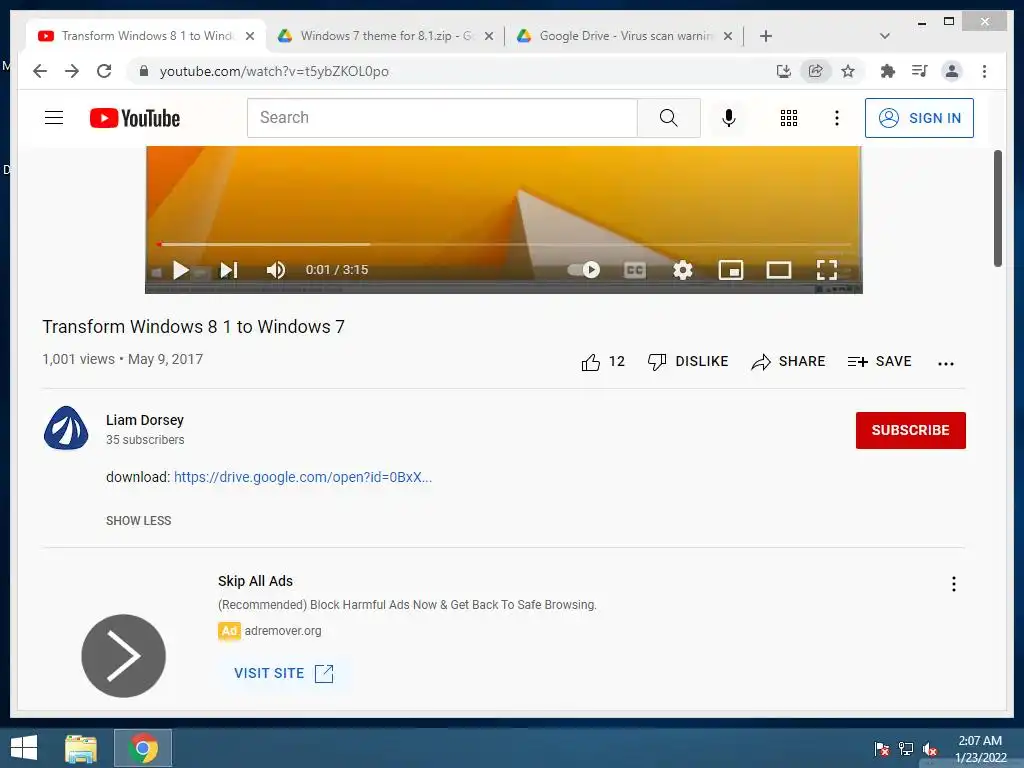Sign in to YouTube

coord(919,118)
